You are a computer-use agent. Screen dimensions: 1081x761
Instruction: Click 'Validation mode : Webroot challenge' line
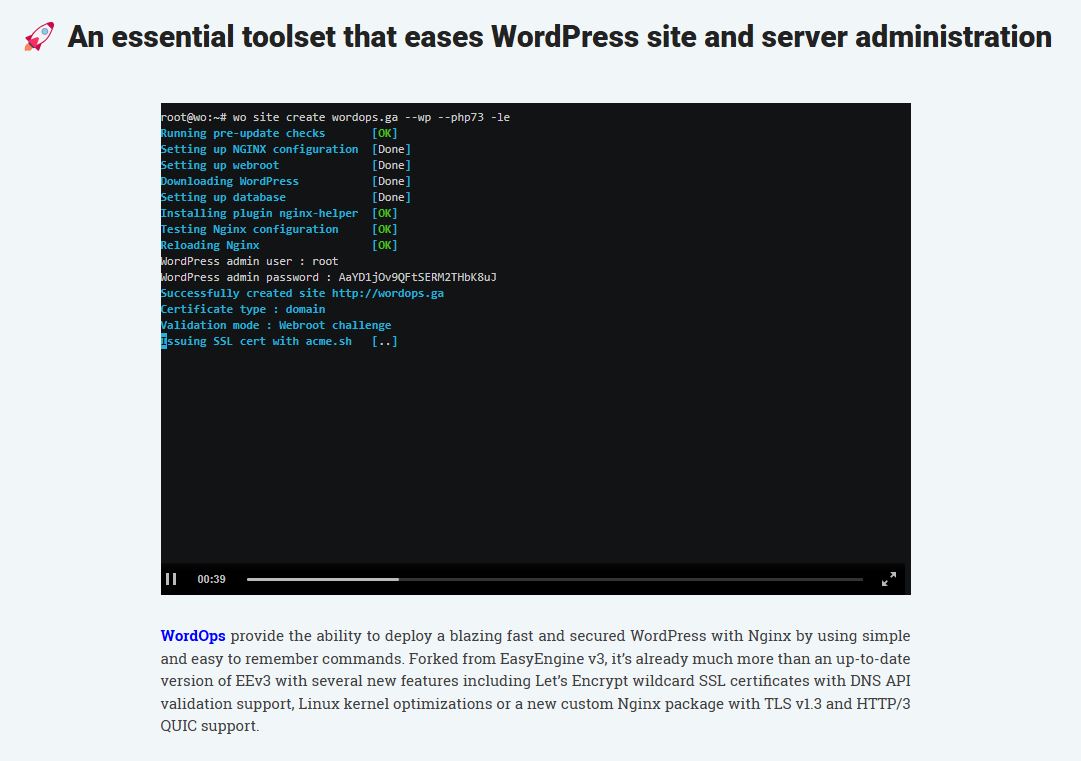coord(276,325)
